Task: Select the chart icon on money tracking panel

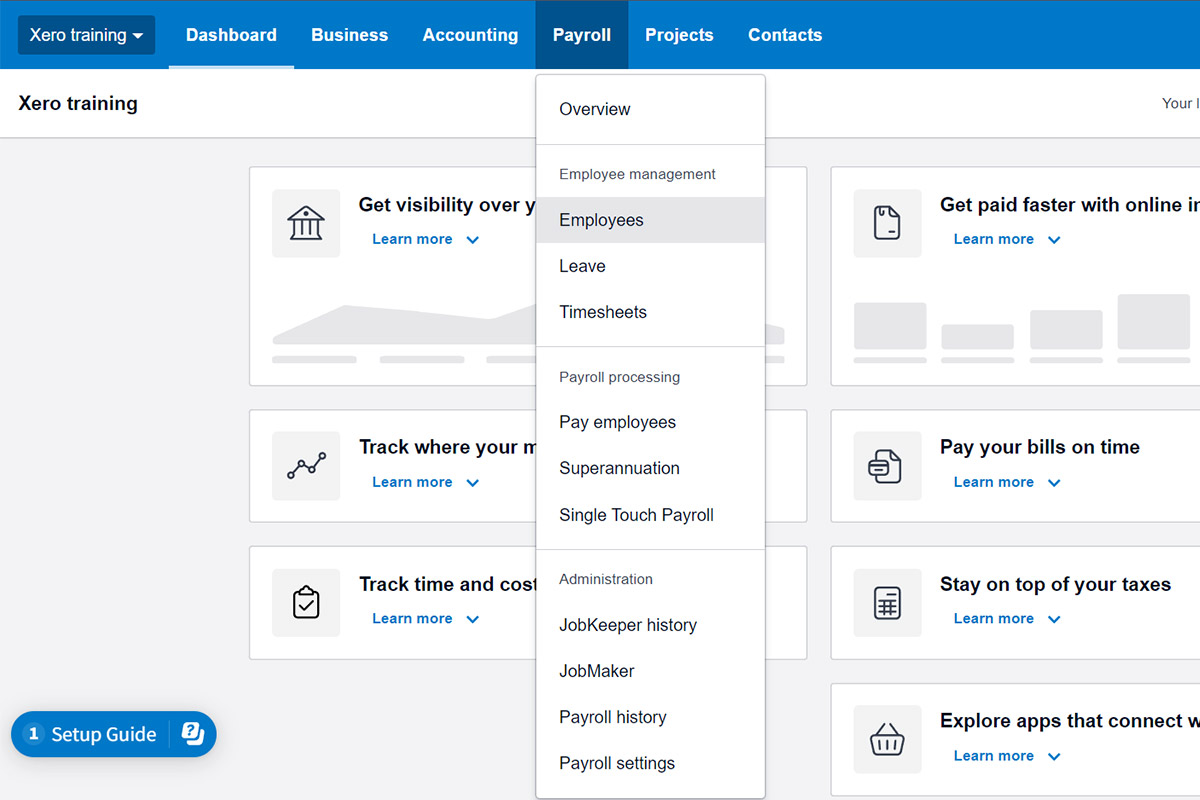Action: [306, 466]
